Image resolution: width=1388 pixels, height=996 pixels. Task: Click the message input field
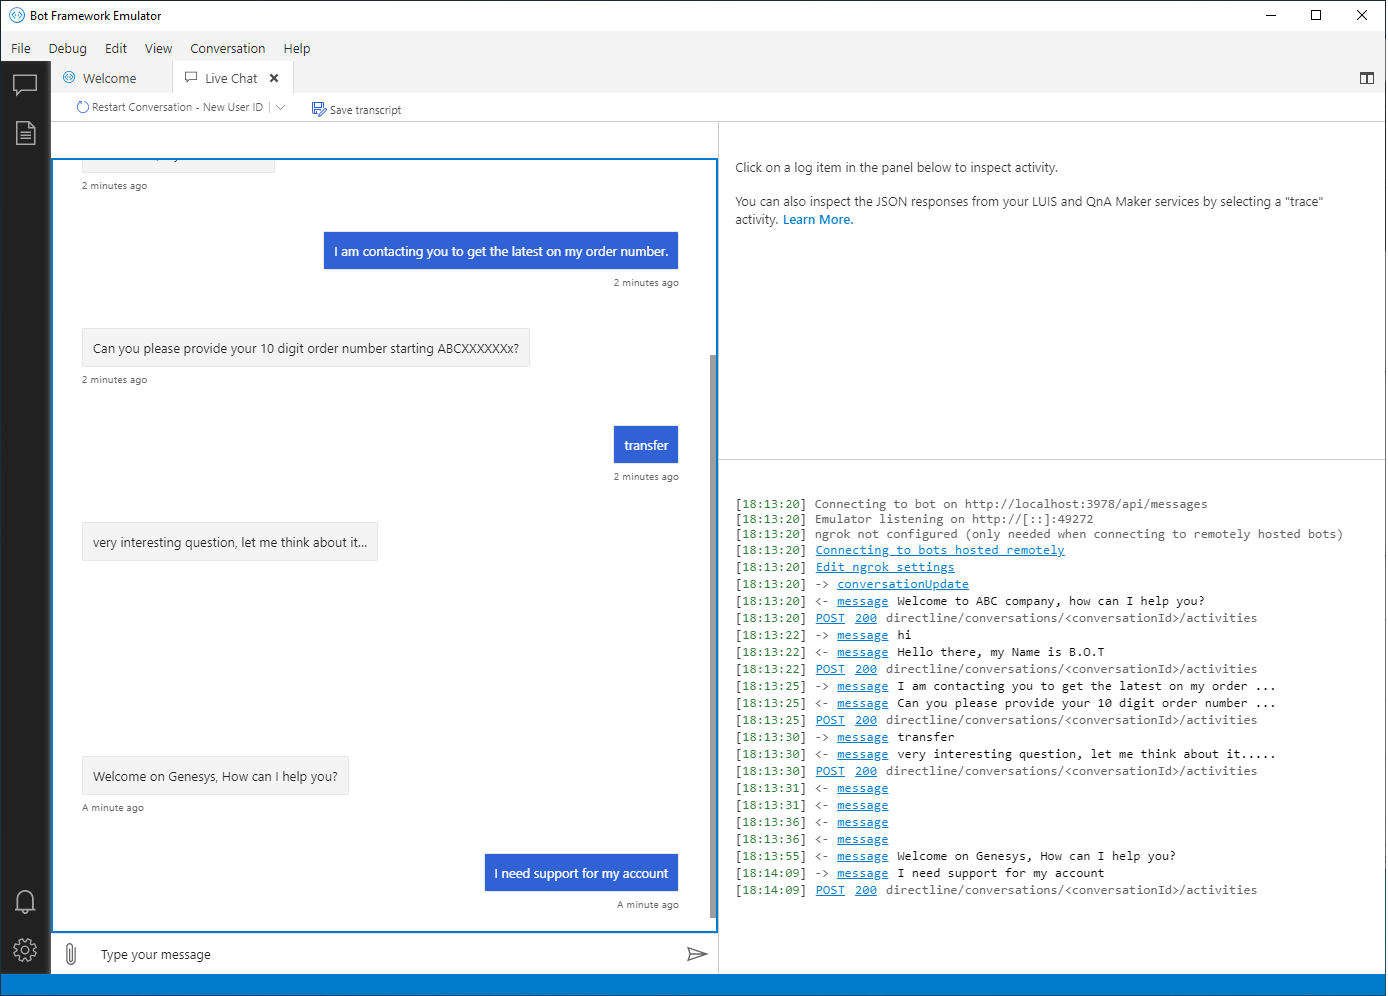click(x=385, y=954)
